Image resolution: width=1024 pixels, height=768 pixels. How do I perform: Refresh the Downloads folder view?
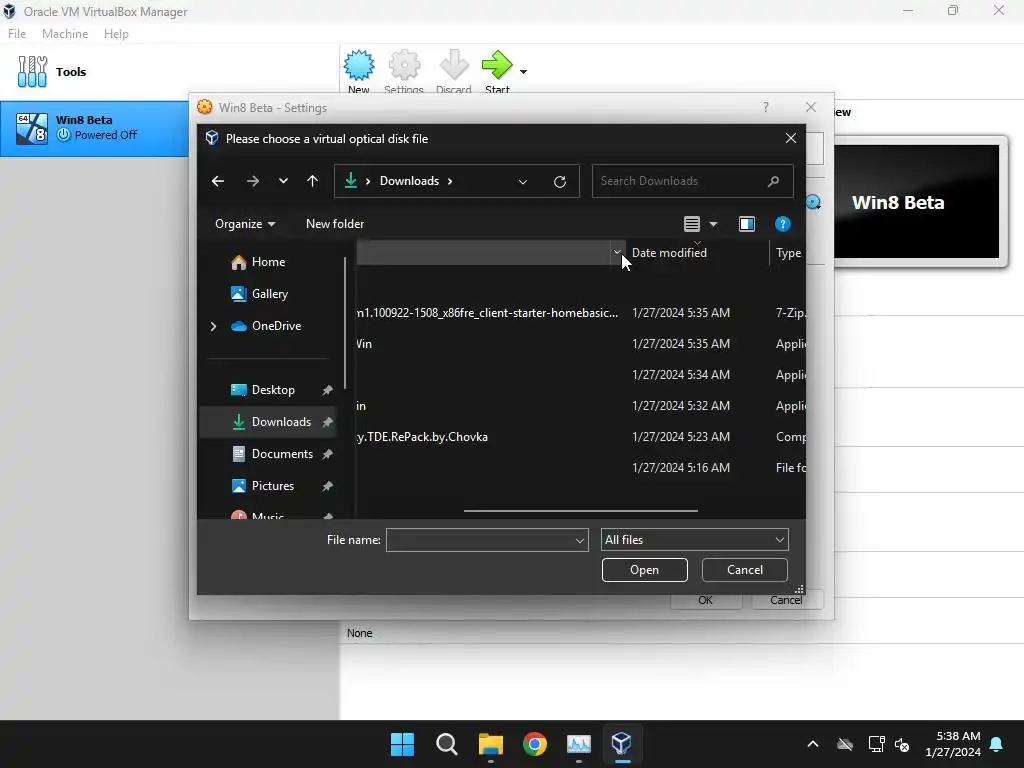coord(560,182)
